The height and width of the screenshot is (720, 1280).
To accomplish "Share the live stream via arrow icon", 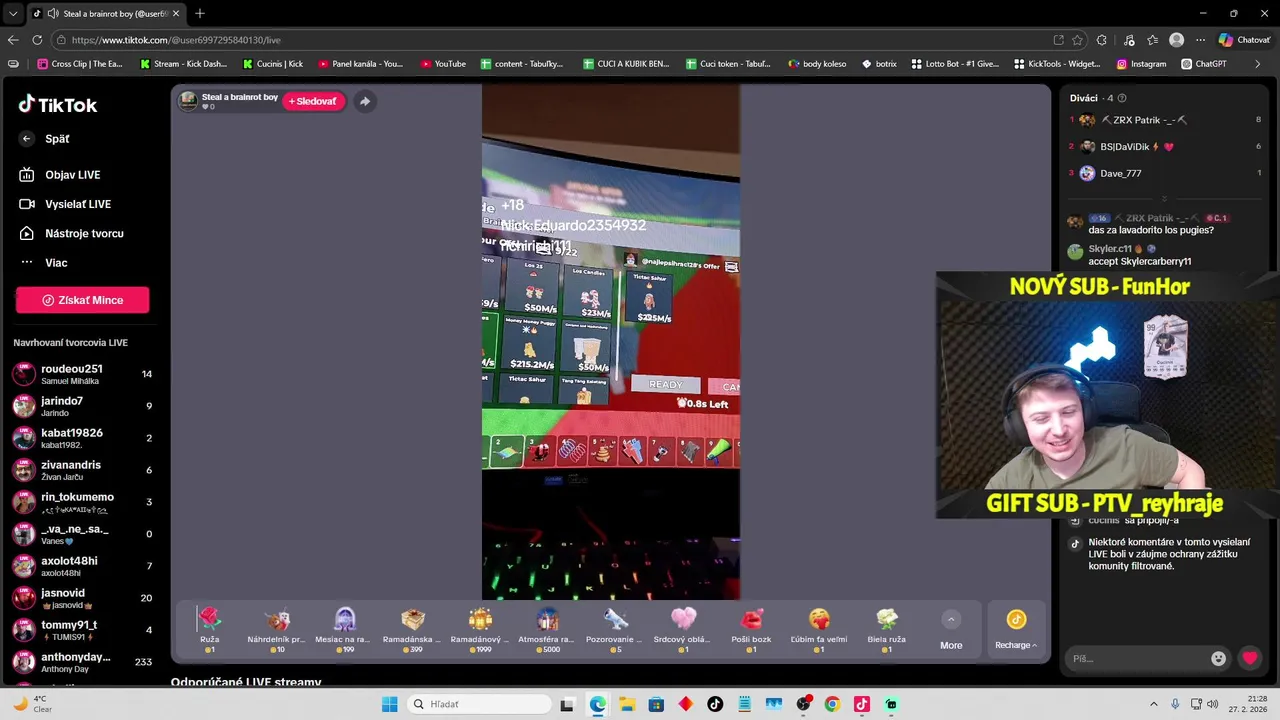I will 364,101.
